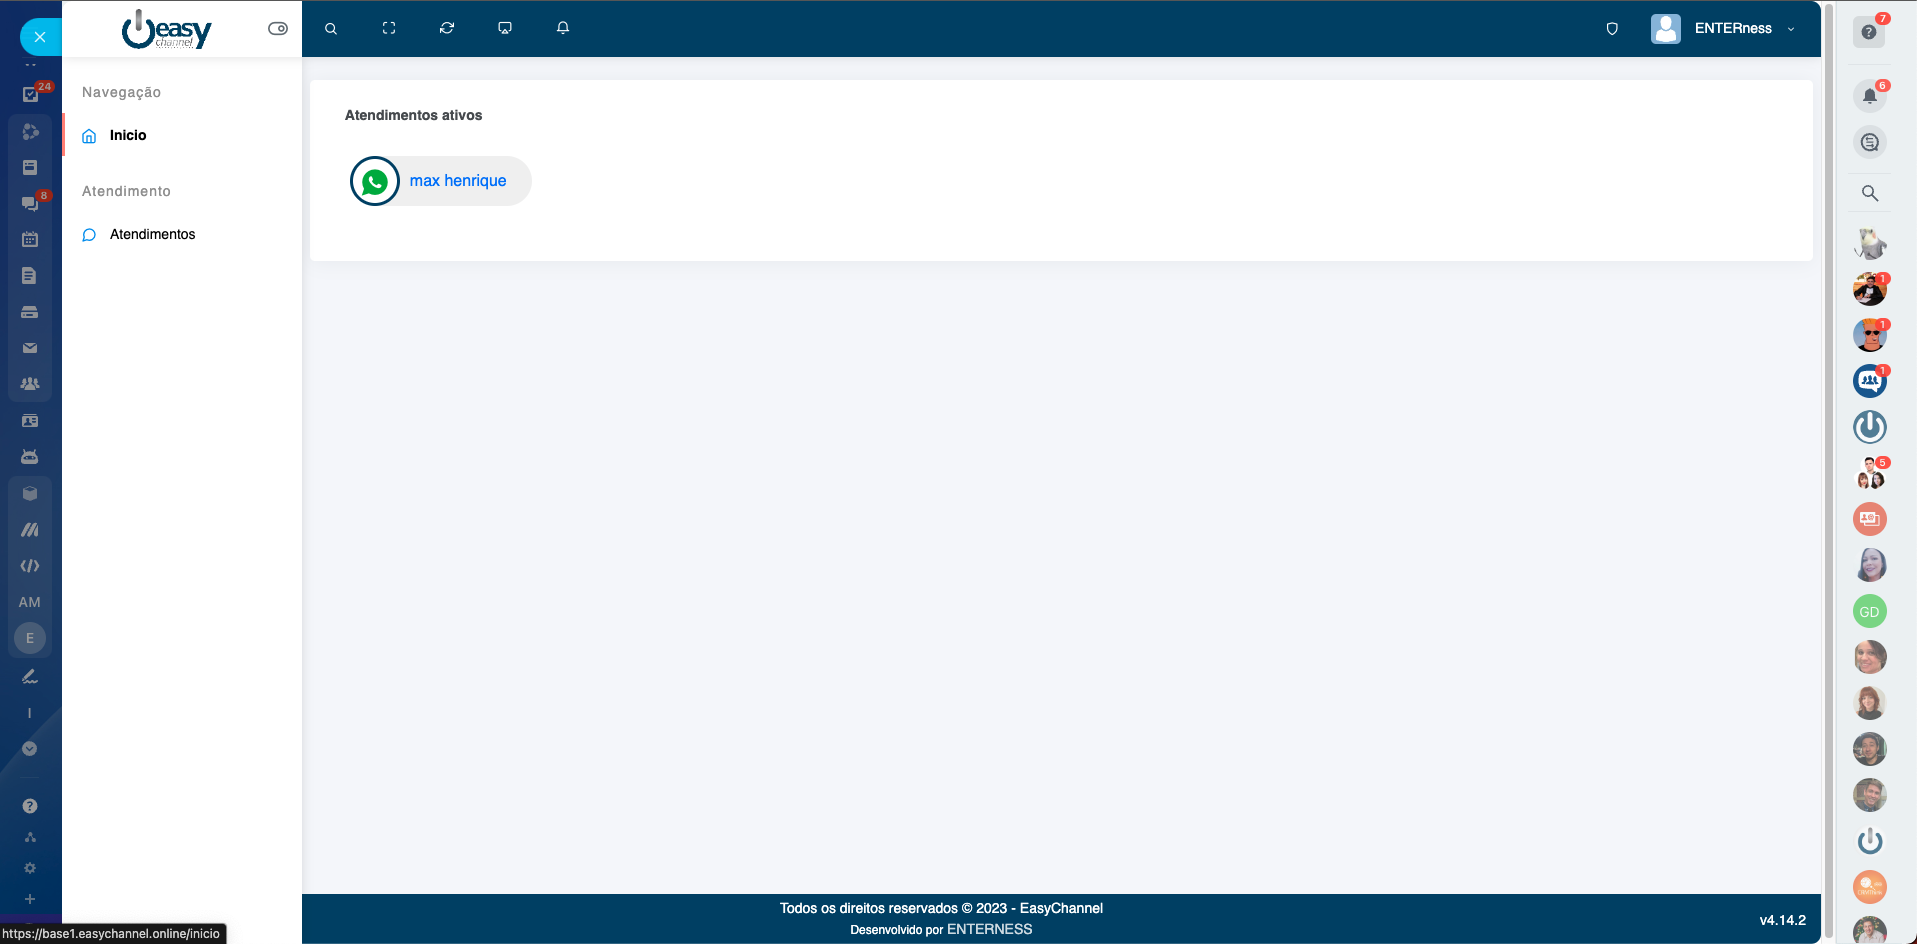The height and width of the screenshot is (944, 1917).
Task: Open the green GD contact avatar
Action: (1869, 612)
